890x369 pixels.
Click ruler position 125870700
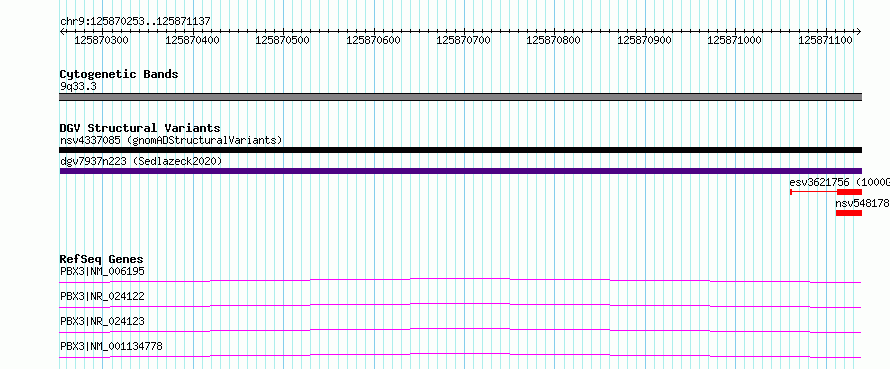(463, 40)
